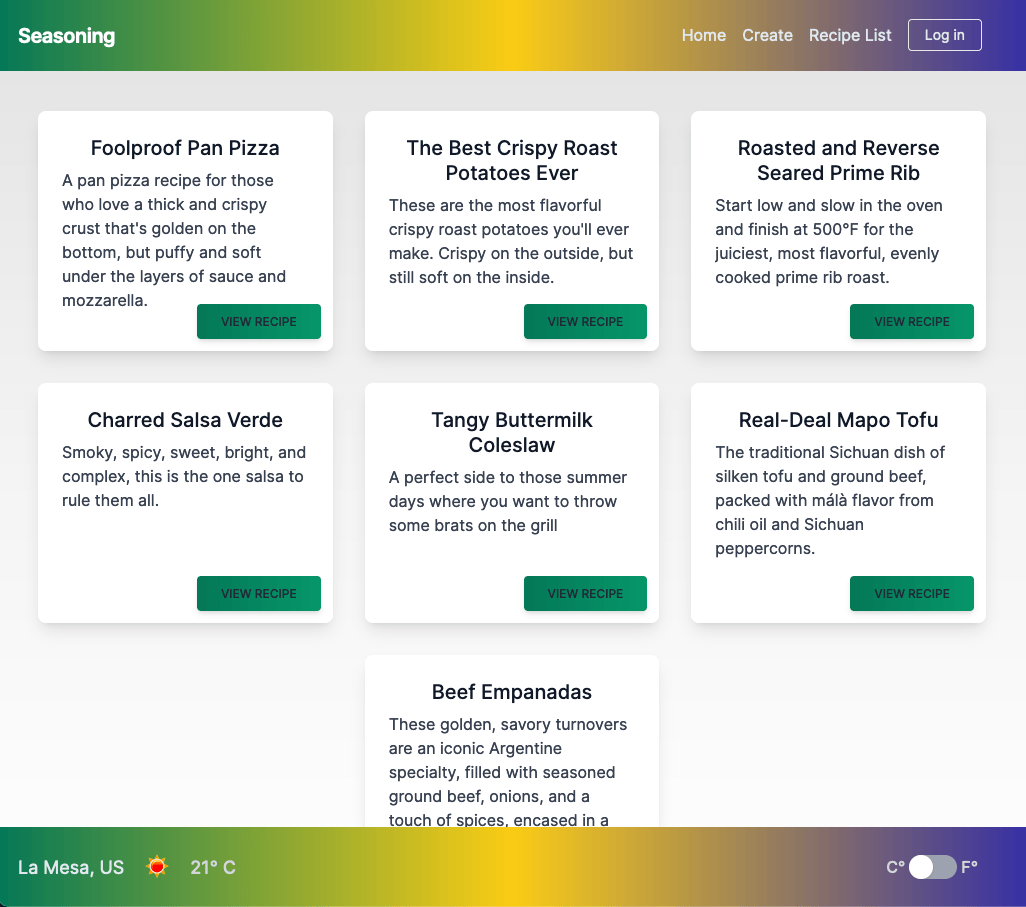Click the Foolproof Pan Pizza title
The height and width of the screenshot is (907, 1026).
point(185,148)
